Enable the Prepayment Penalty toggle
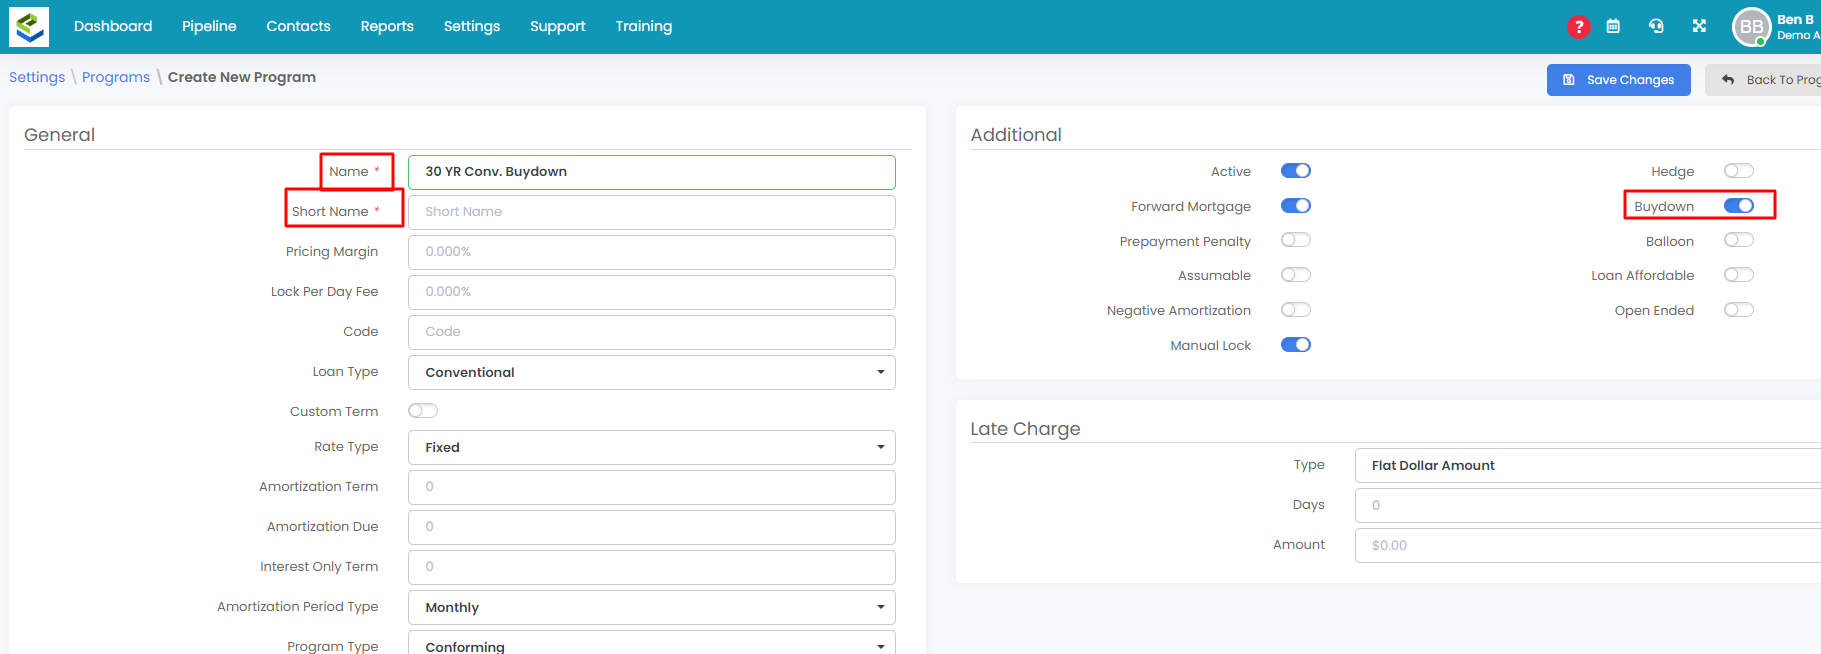1821x654 pixels. pos(1295,241)
